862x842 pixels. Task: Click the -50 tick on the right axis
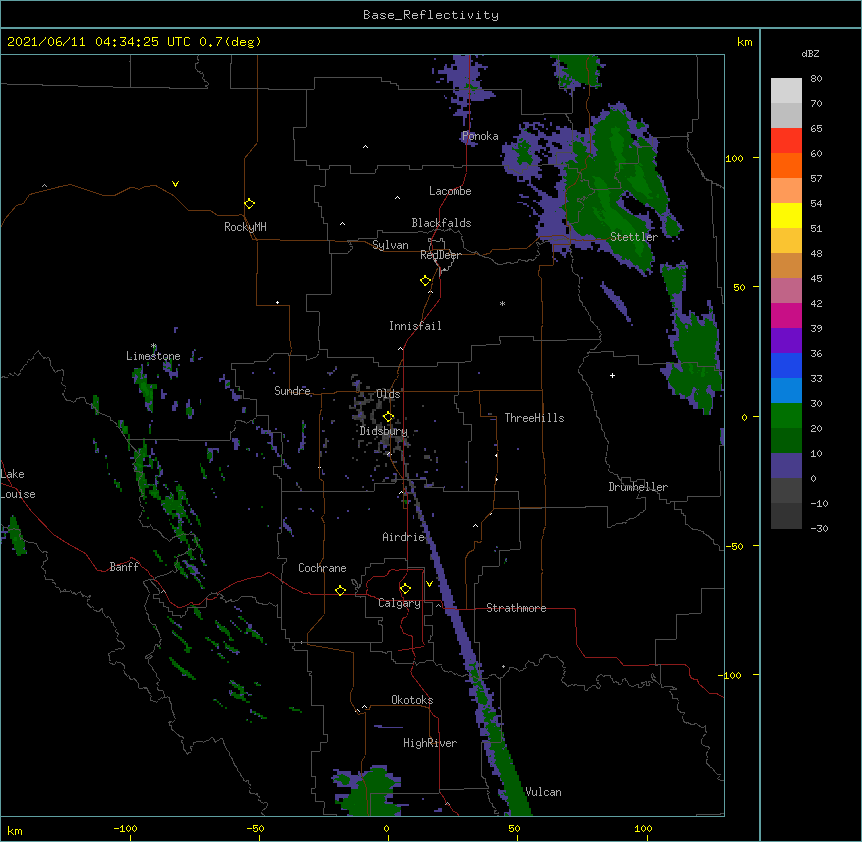click(x=735, y=546)
